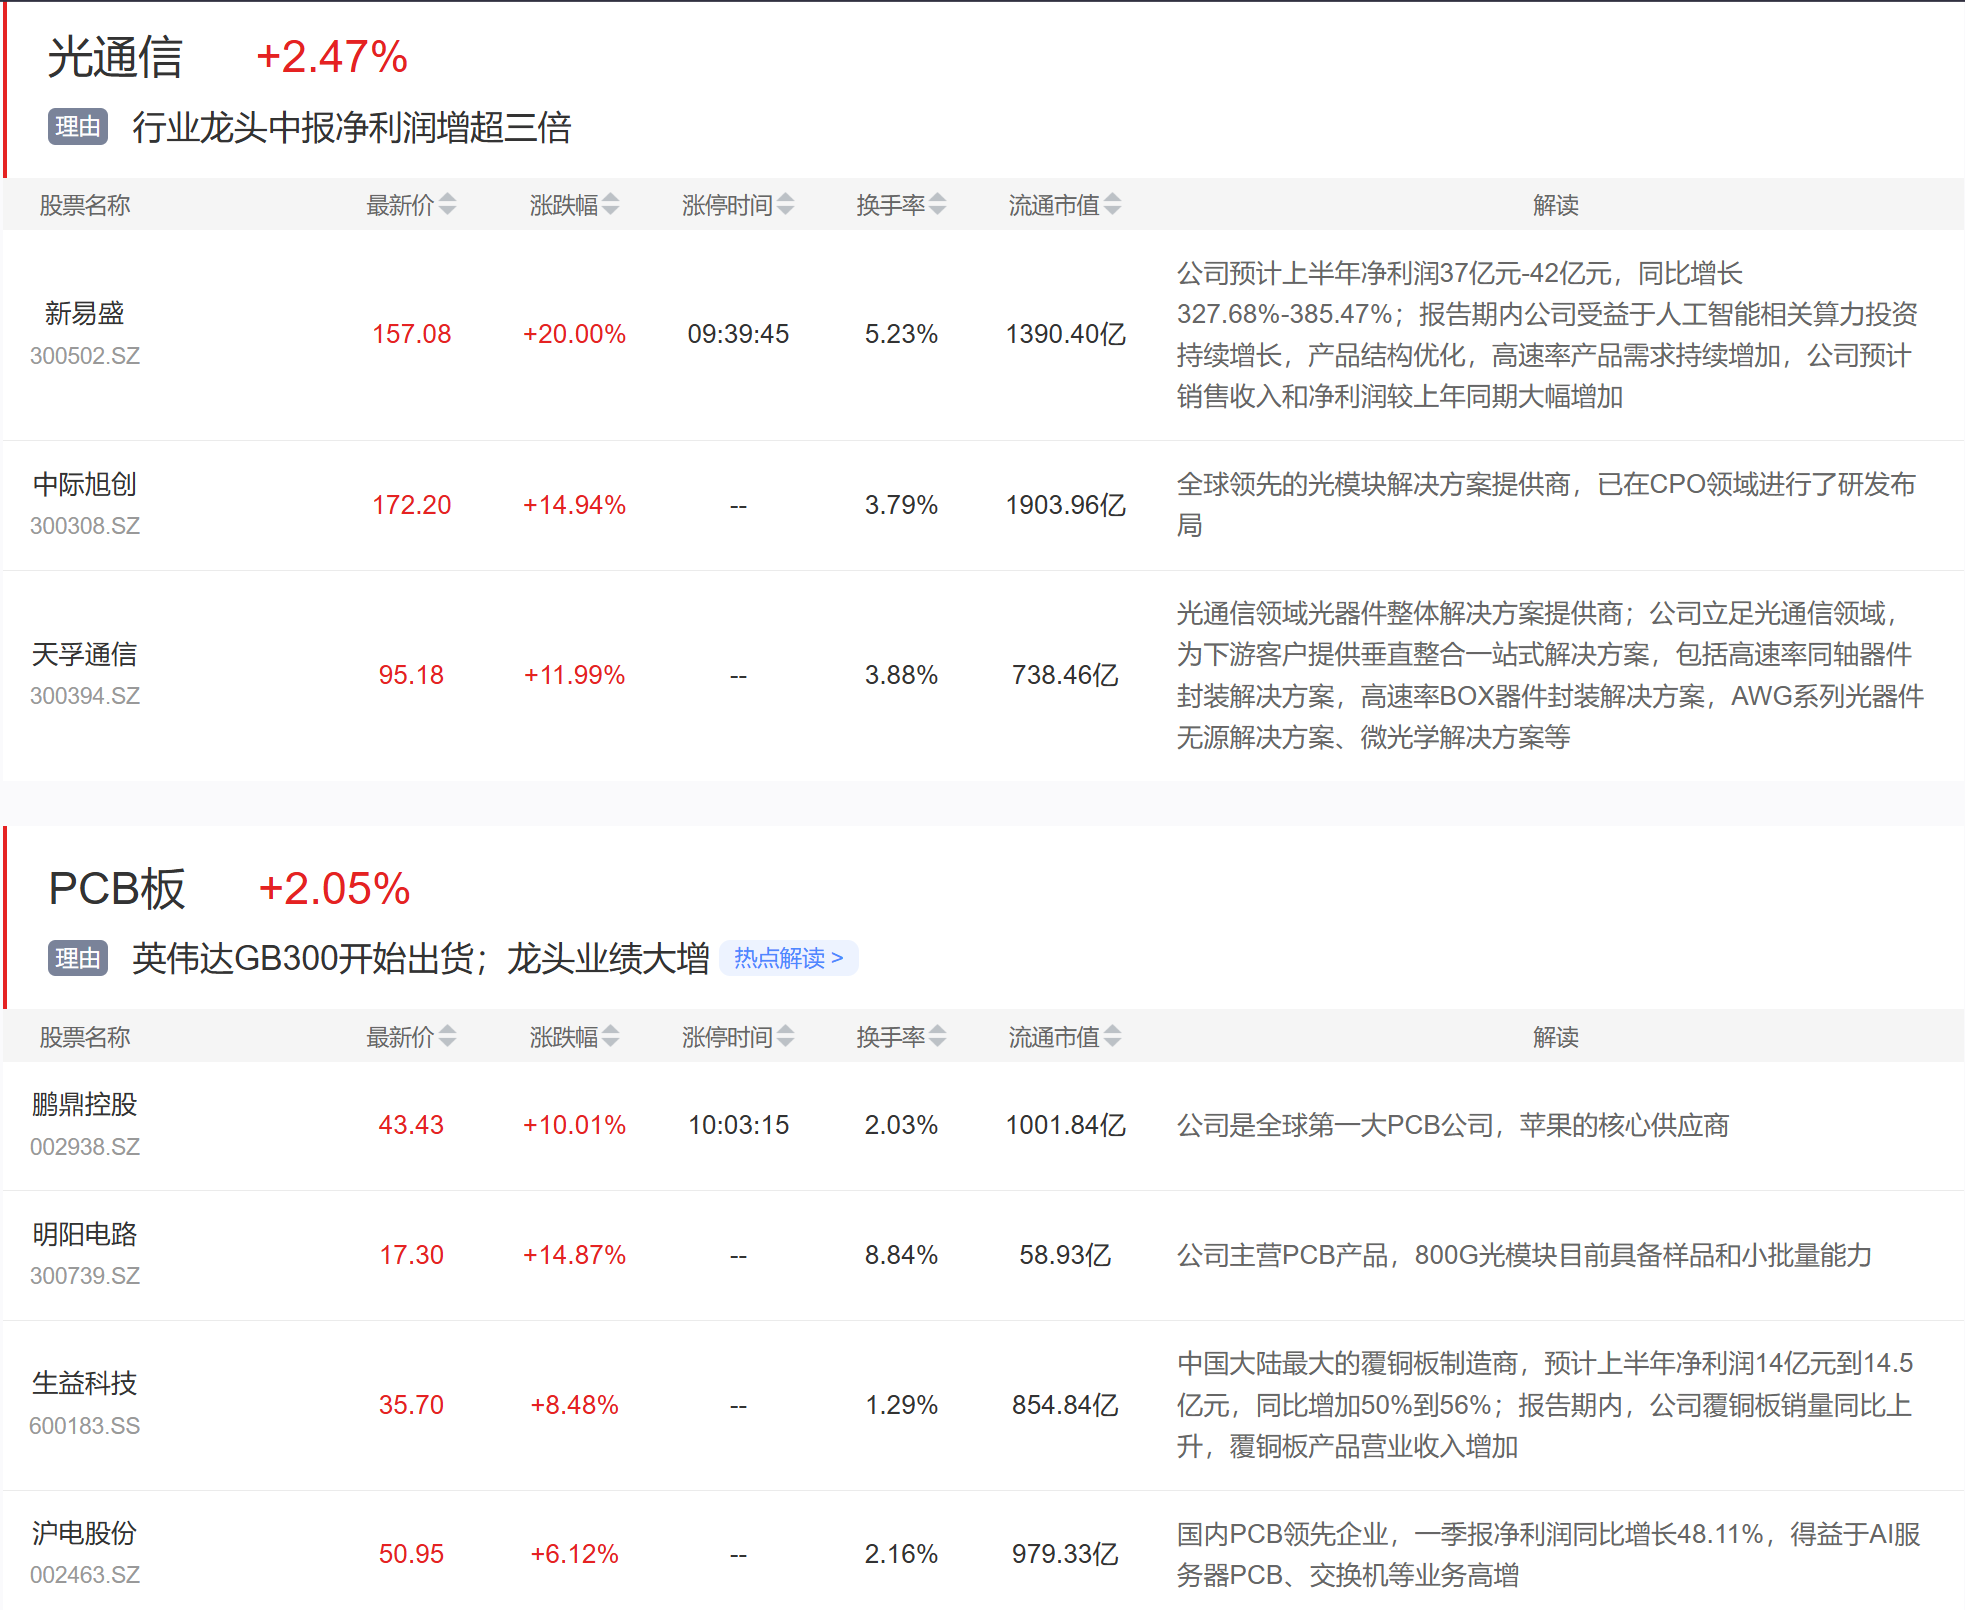Sort 光通信 table by 涨停时间 arrows
Image resolution: width=1965 pixels, height=1610 pixels.
click(x=785, y=205)
